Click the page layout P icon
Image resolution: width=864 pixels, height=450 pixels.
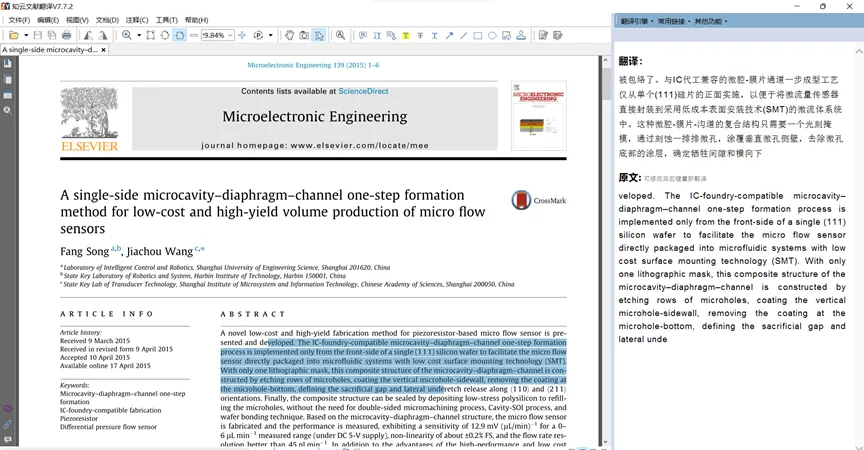[258, 35]
